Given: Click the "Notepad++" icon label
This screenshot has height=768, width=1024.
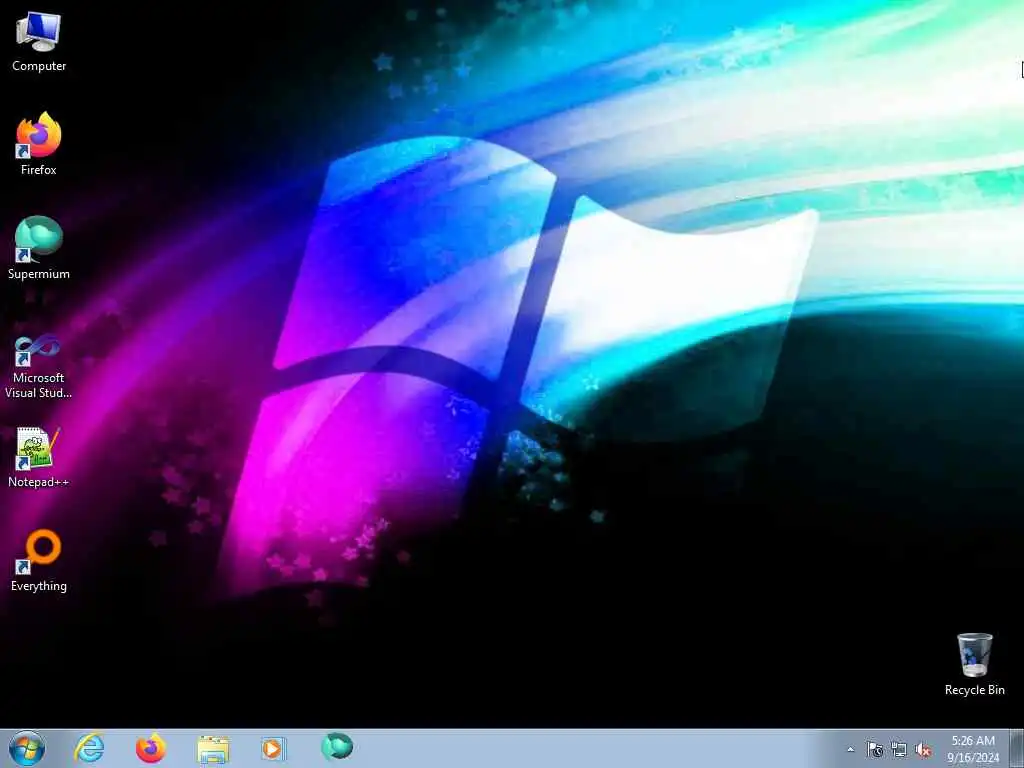Looking at the screenshot, I should 39,482.
